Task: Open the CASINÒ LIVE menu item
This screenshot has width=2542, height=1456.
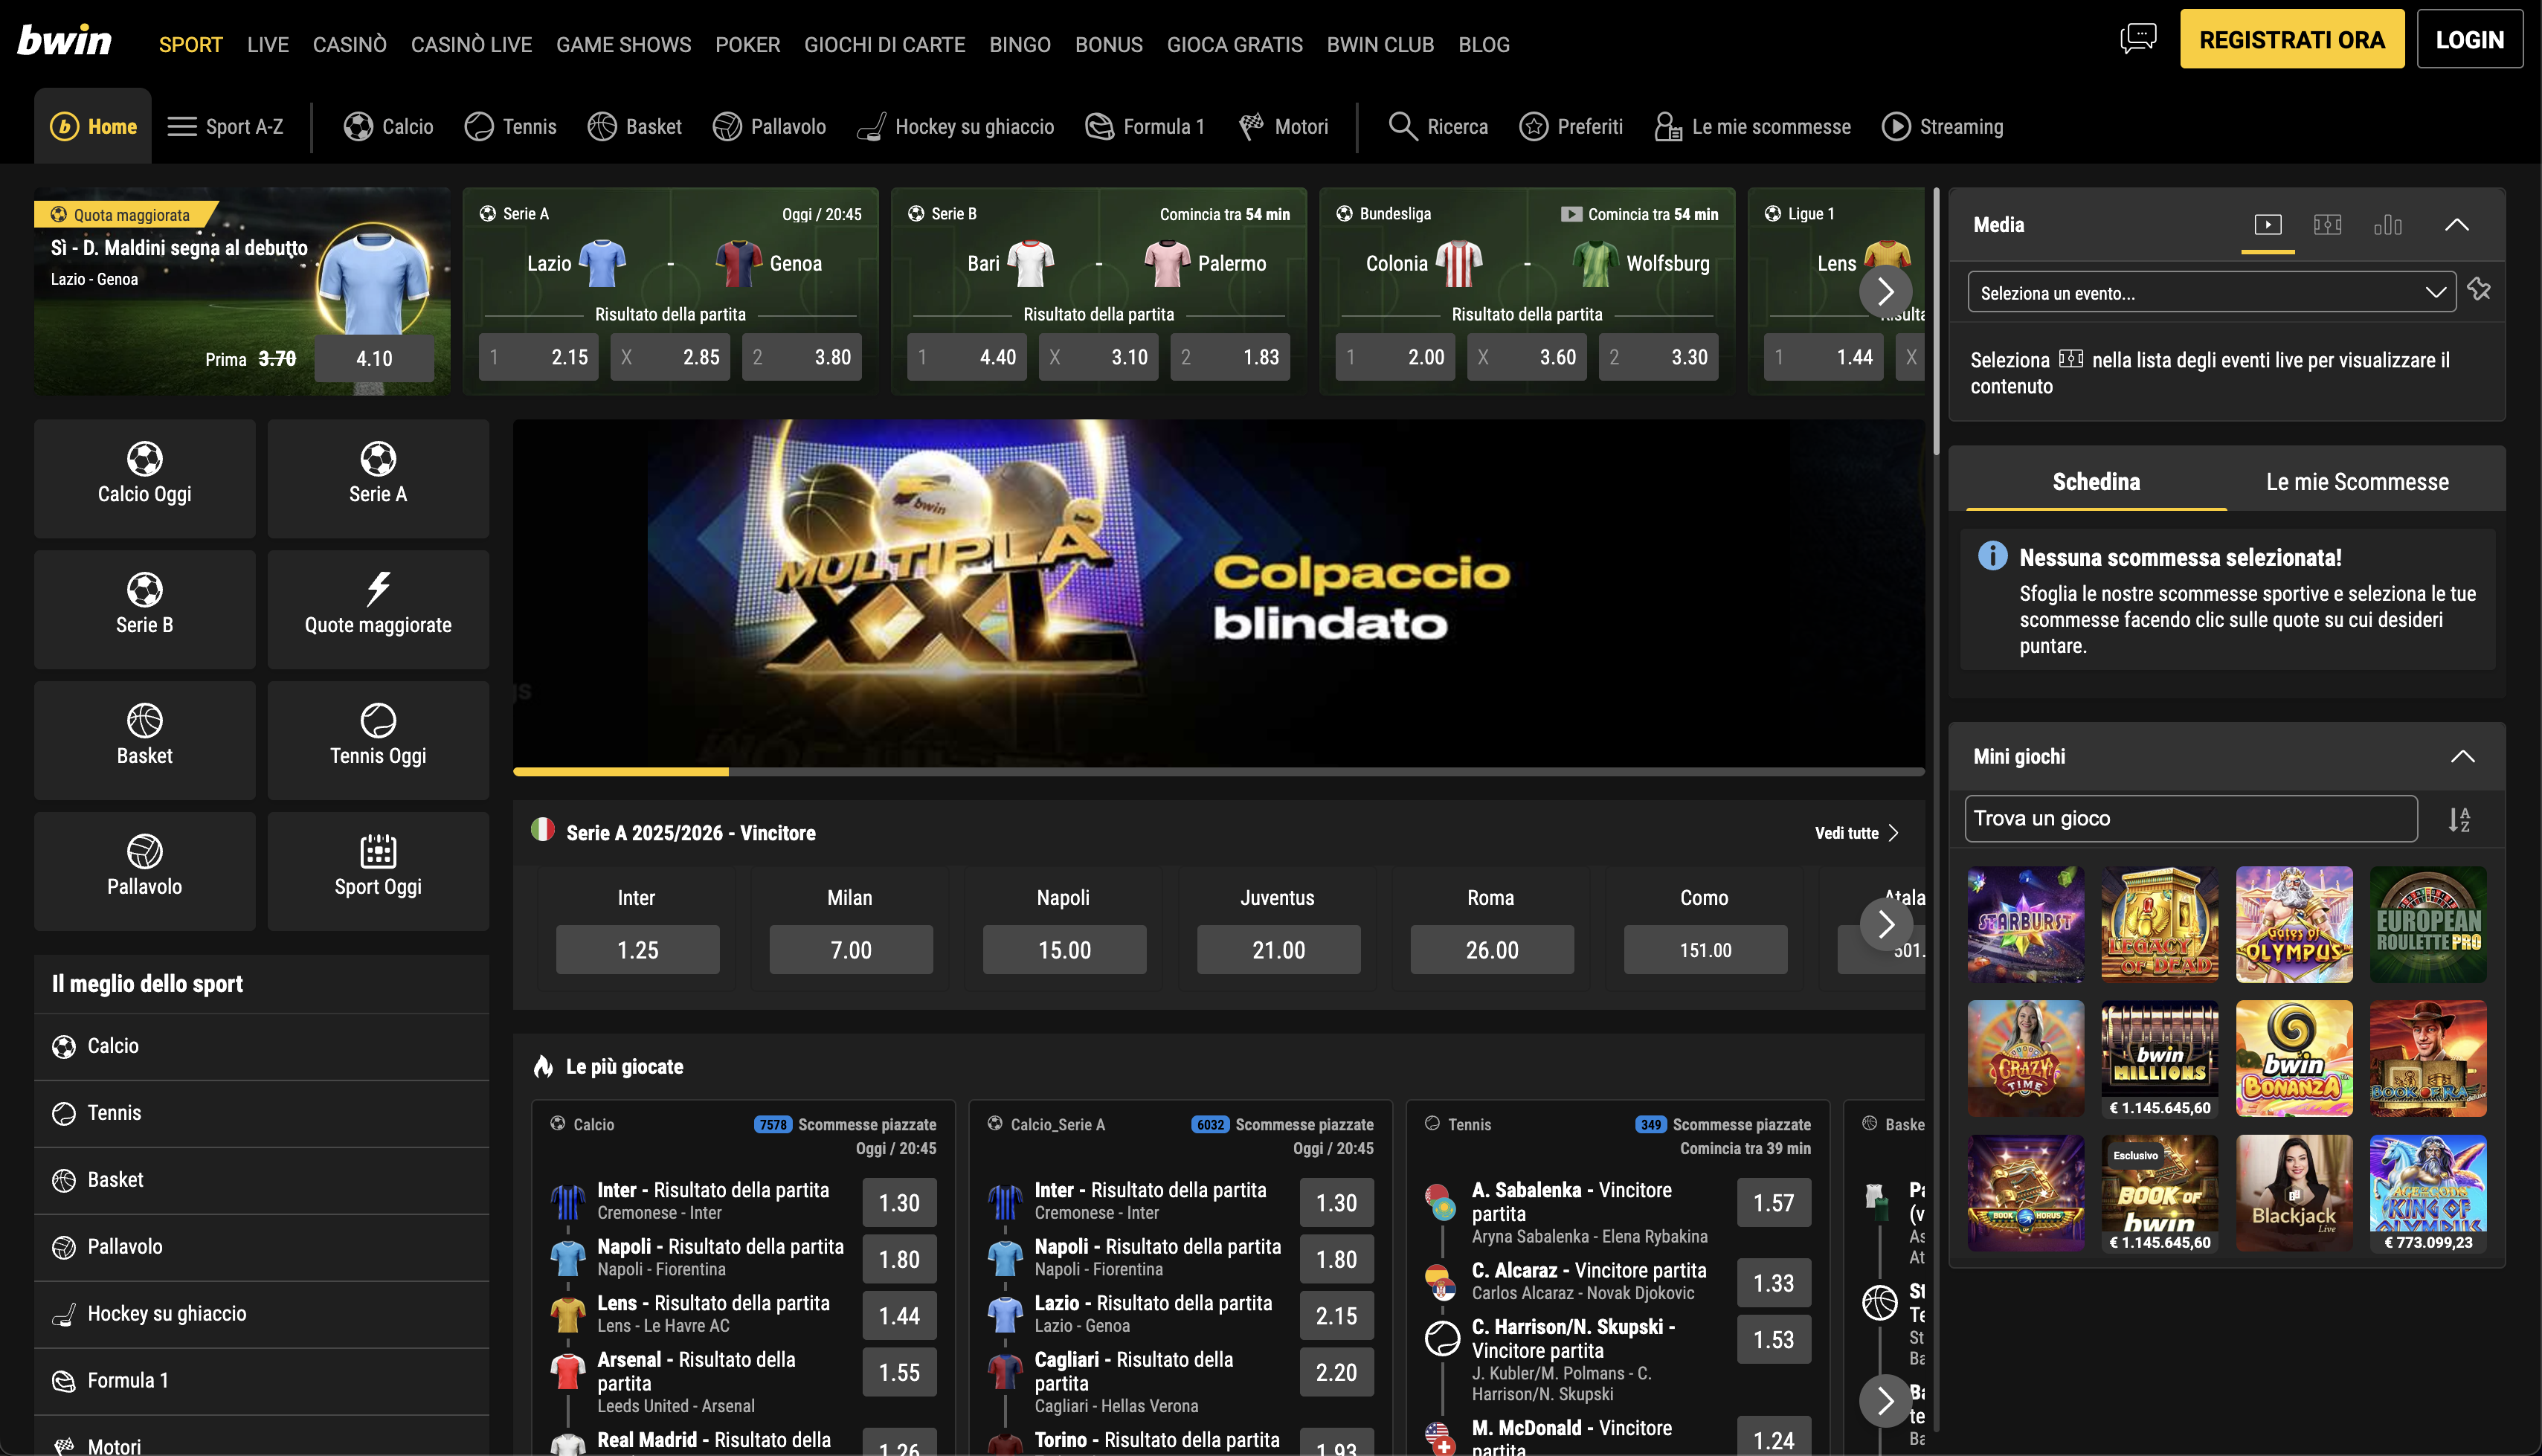Action: 471,44
